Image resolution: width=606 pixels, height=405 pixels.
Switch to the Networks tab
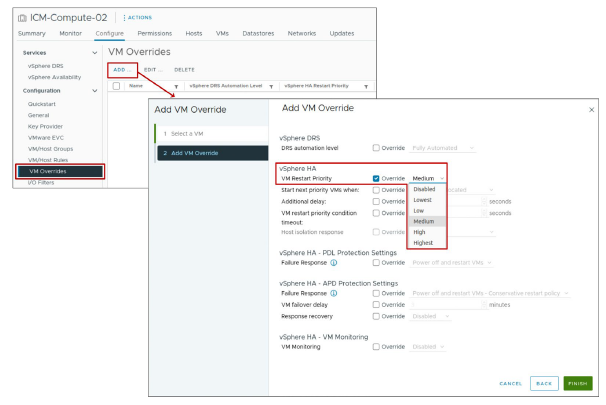pyautogui.click(x=302, y=34)
